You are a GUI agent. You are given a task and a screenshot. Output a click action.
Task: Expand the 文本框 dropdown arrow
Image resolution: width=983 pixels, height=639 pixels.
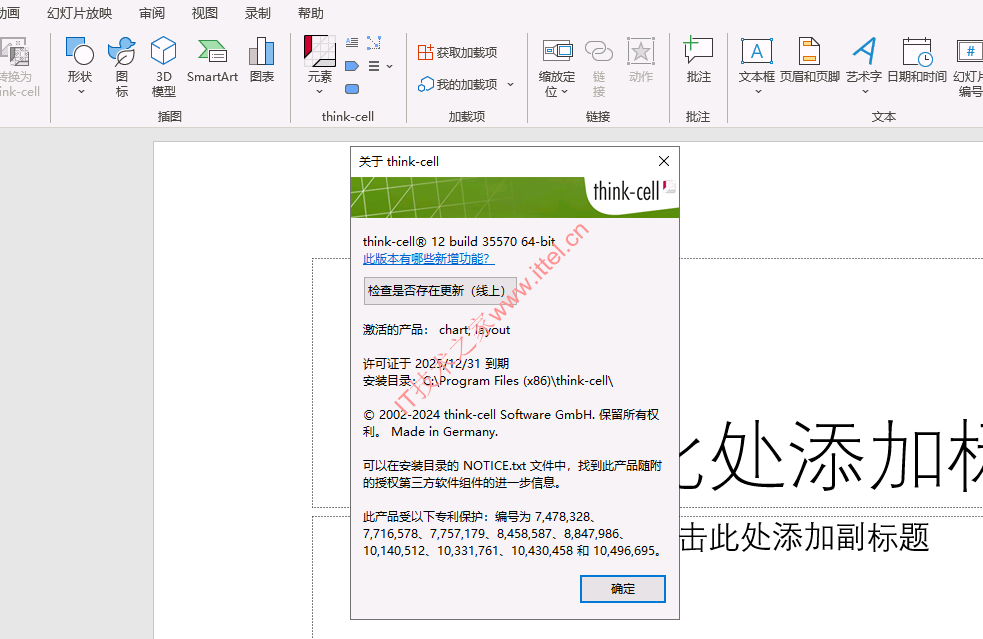[758, 92]
